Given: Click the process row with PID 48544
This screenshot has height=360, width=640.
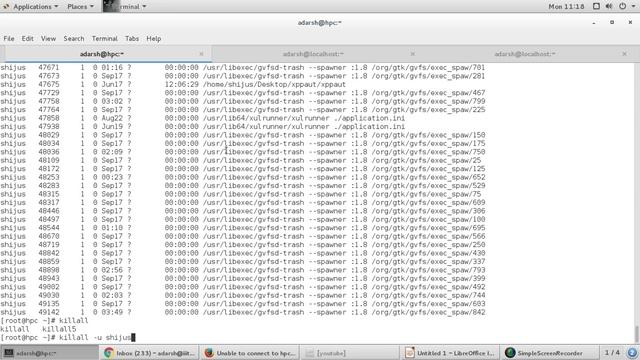Looking at the screenshot, I should pos(243,228).
